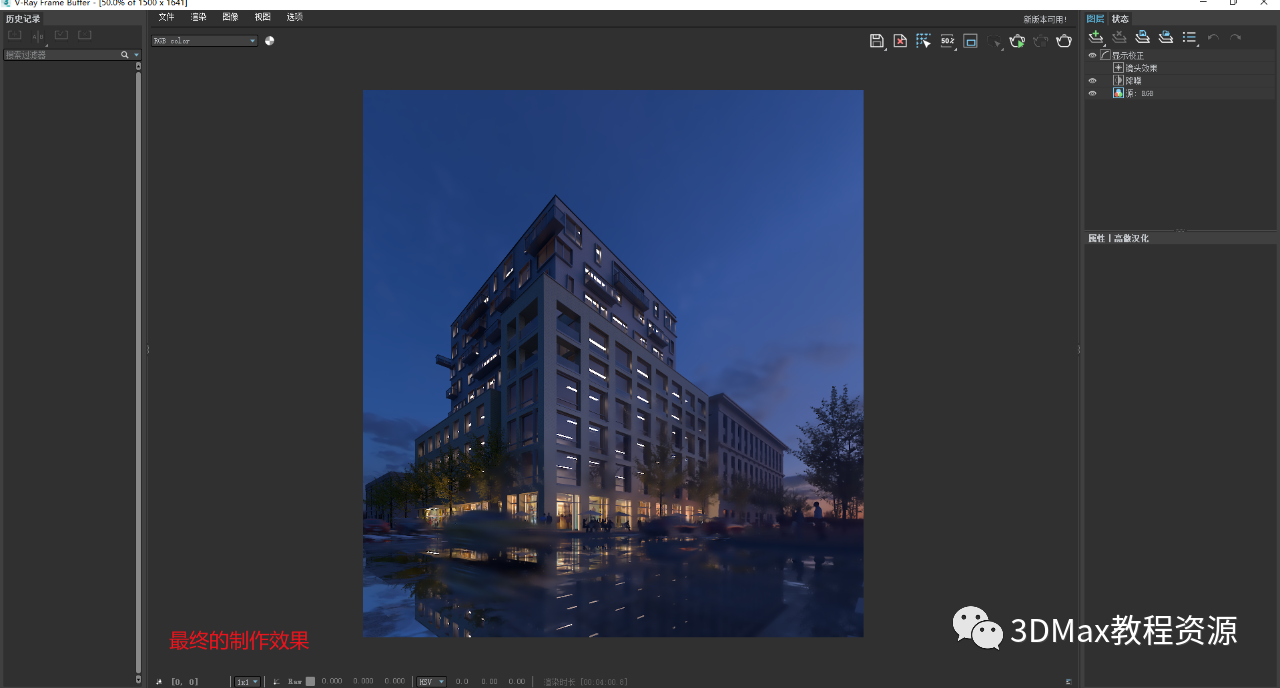Start rendering with the teapot render icon

(x=1017, y=41)
